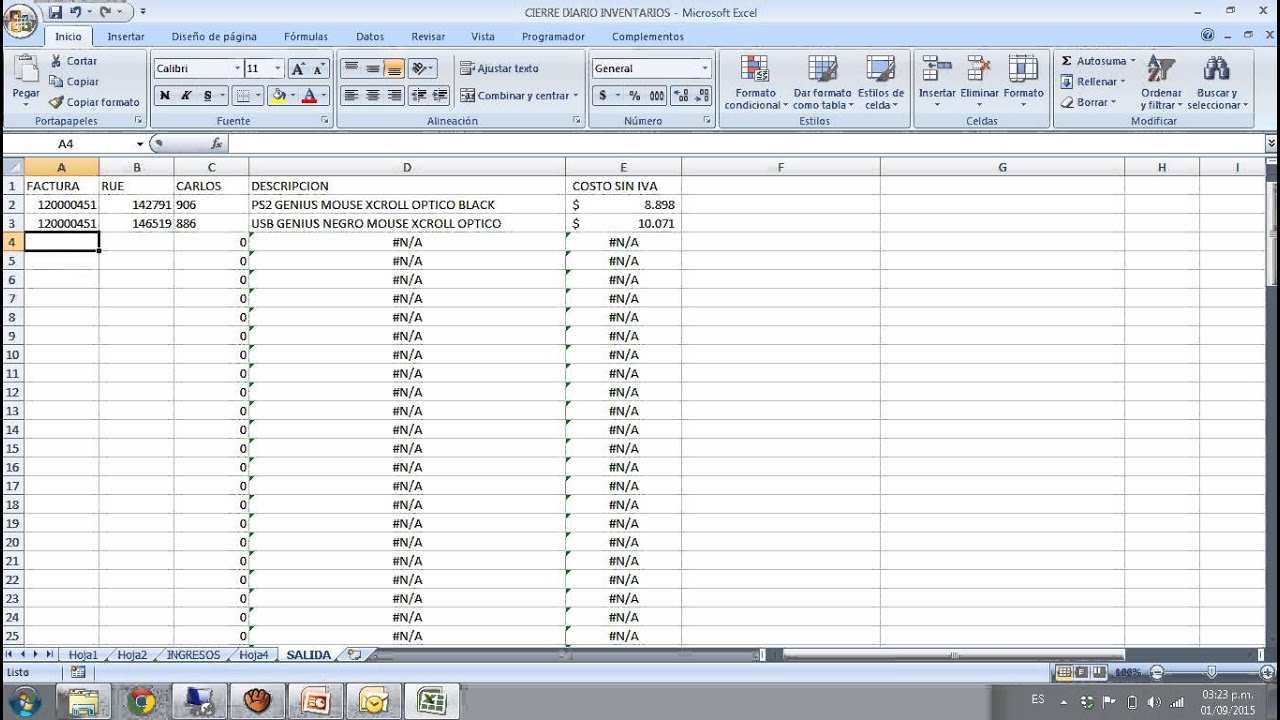The image size is (1280, 720).
Task: Open the Formato cells button in Celdas
Action: [1023, 82]
